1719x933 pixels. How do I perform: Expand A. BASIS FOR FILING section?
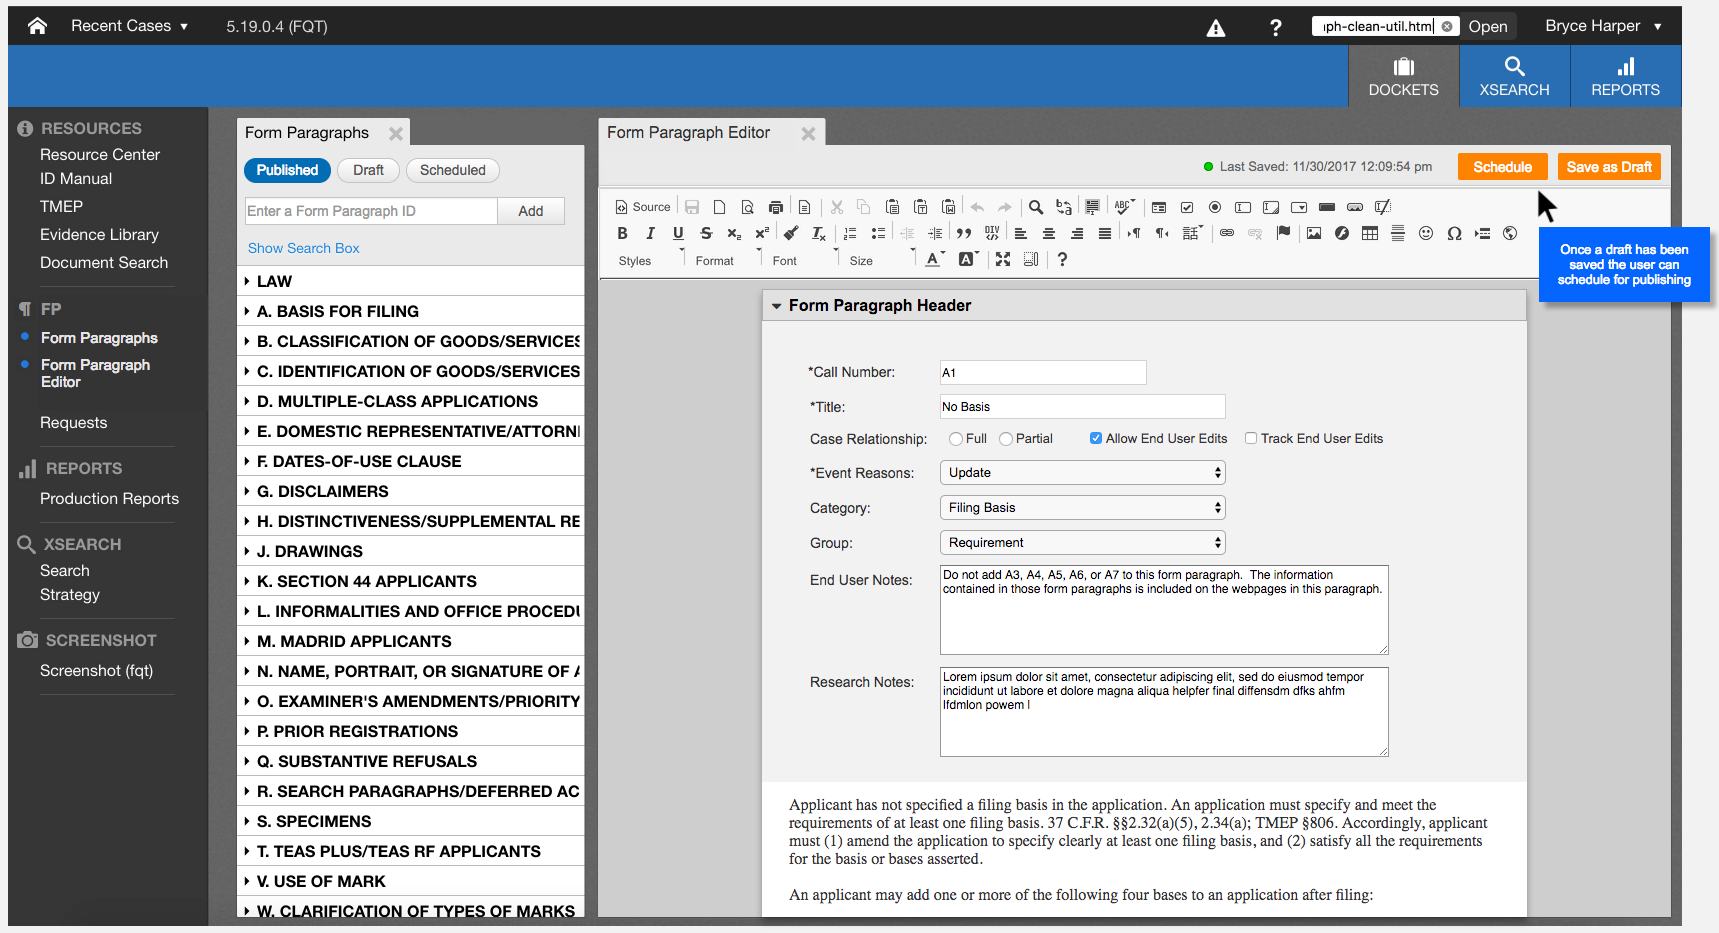(410, 311)
